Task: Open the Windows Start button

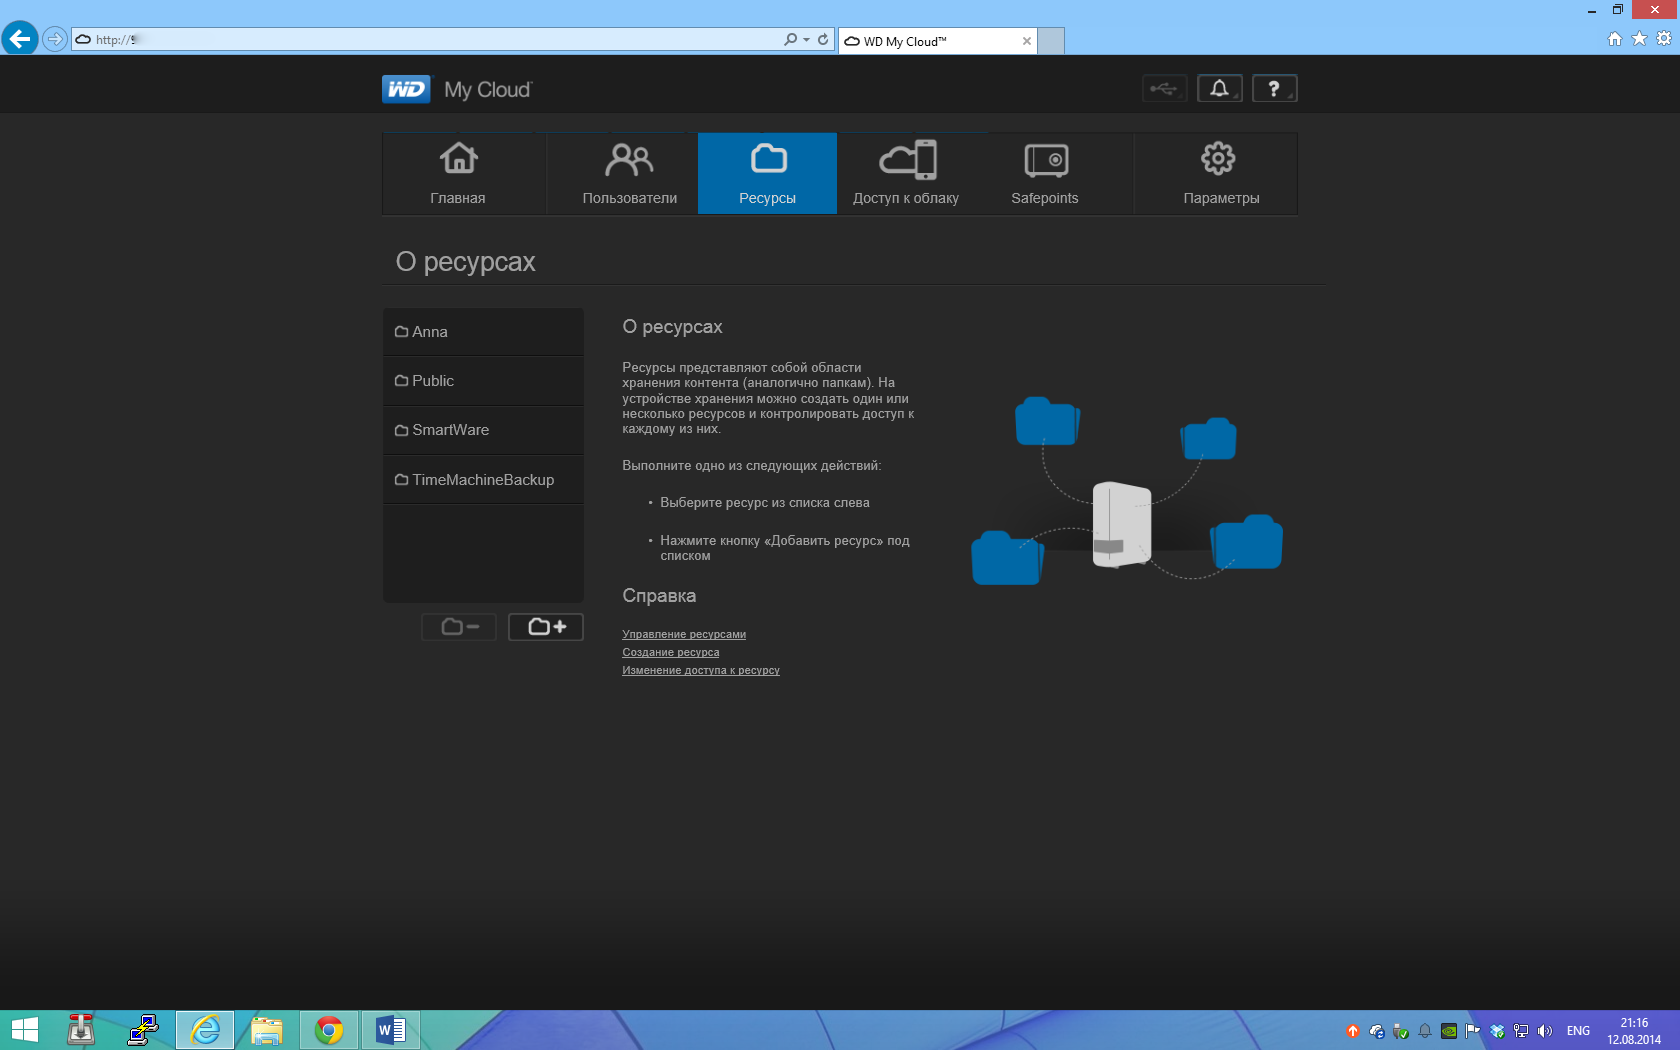Action: point(24,1030)
